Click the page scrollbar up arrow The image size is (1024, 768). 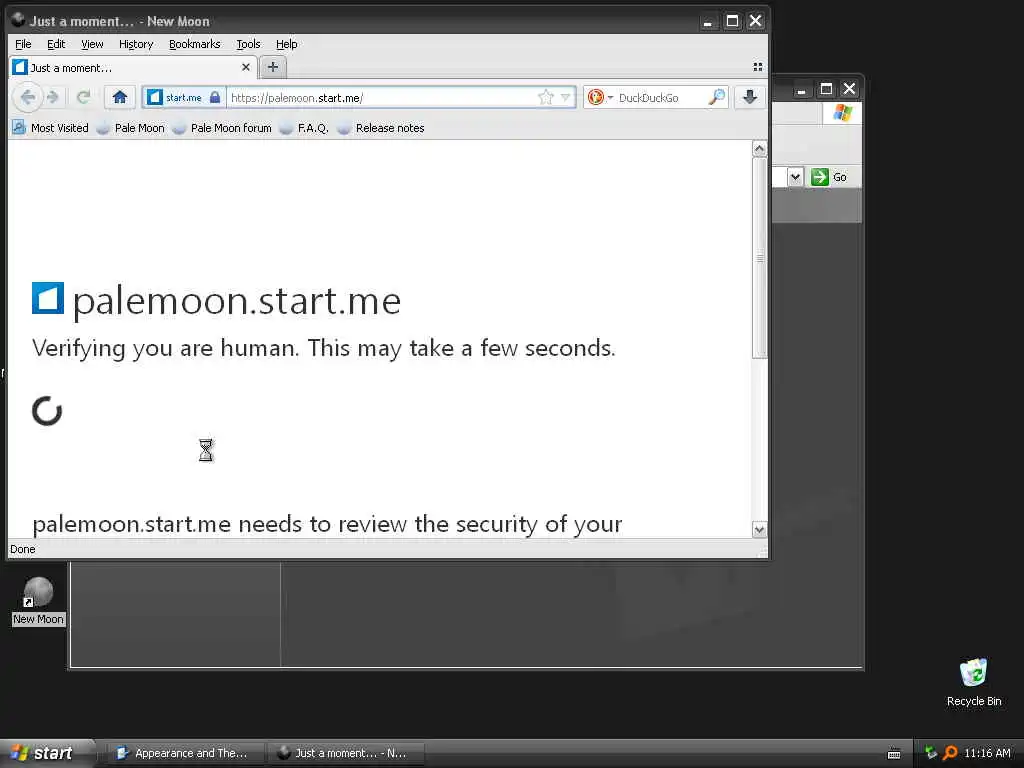click(759, 148)
